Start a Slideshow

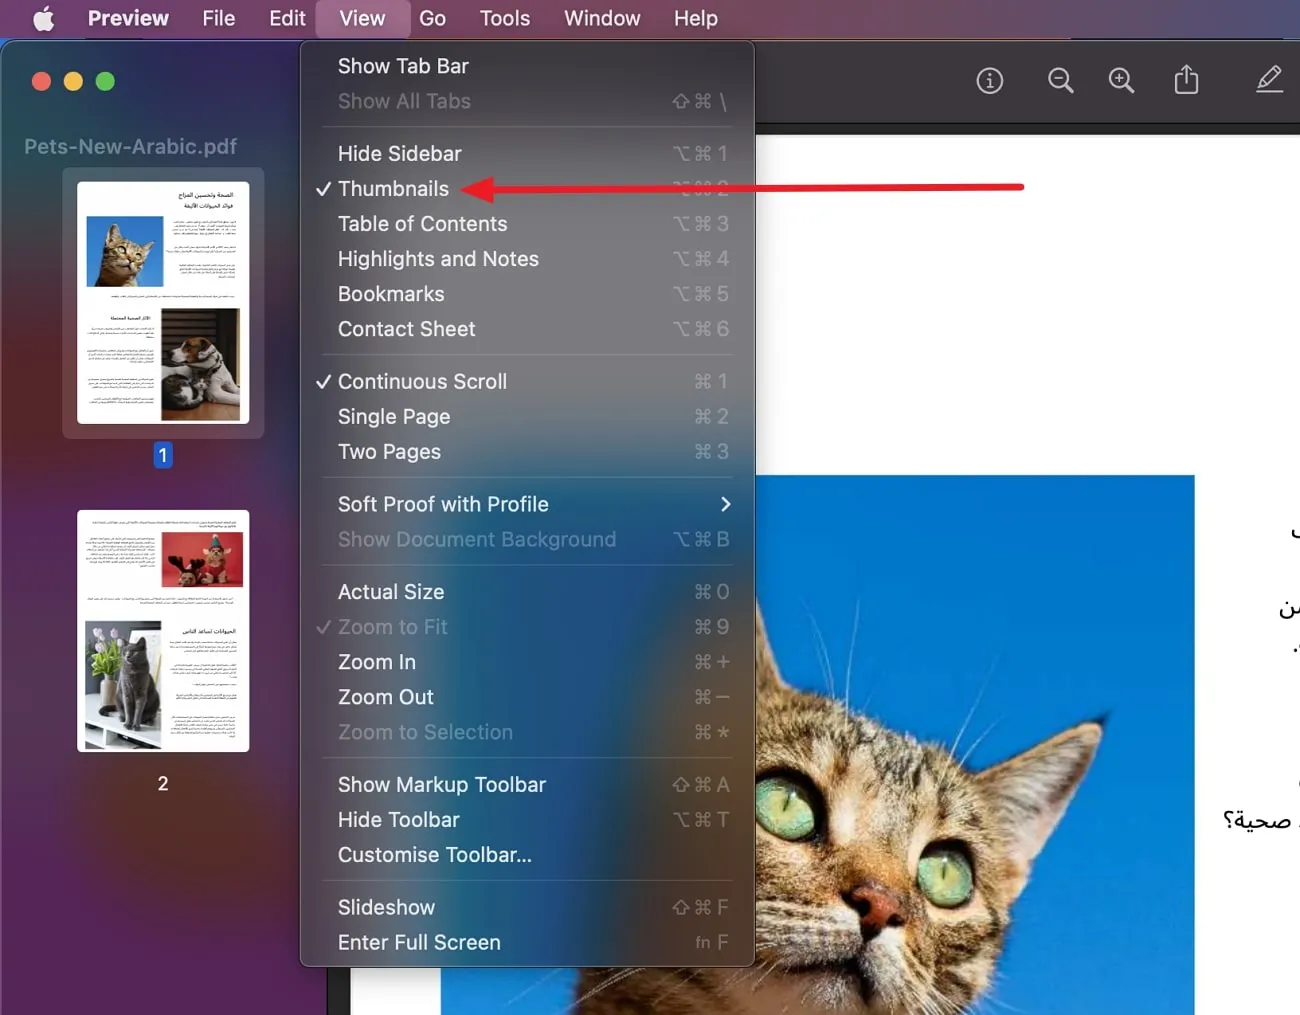click(386, 907)
